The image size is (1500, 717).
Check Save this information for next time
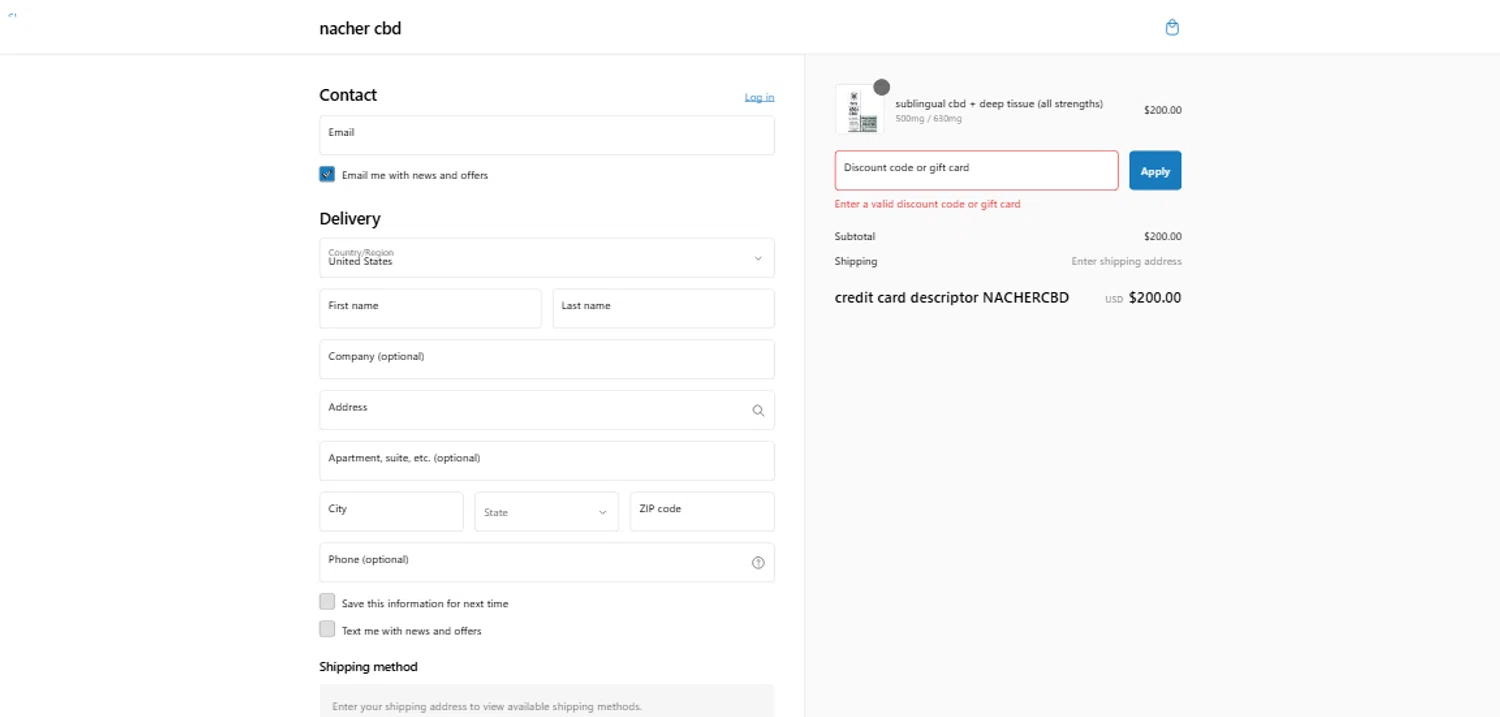pos(327,602)
